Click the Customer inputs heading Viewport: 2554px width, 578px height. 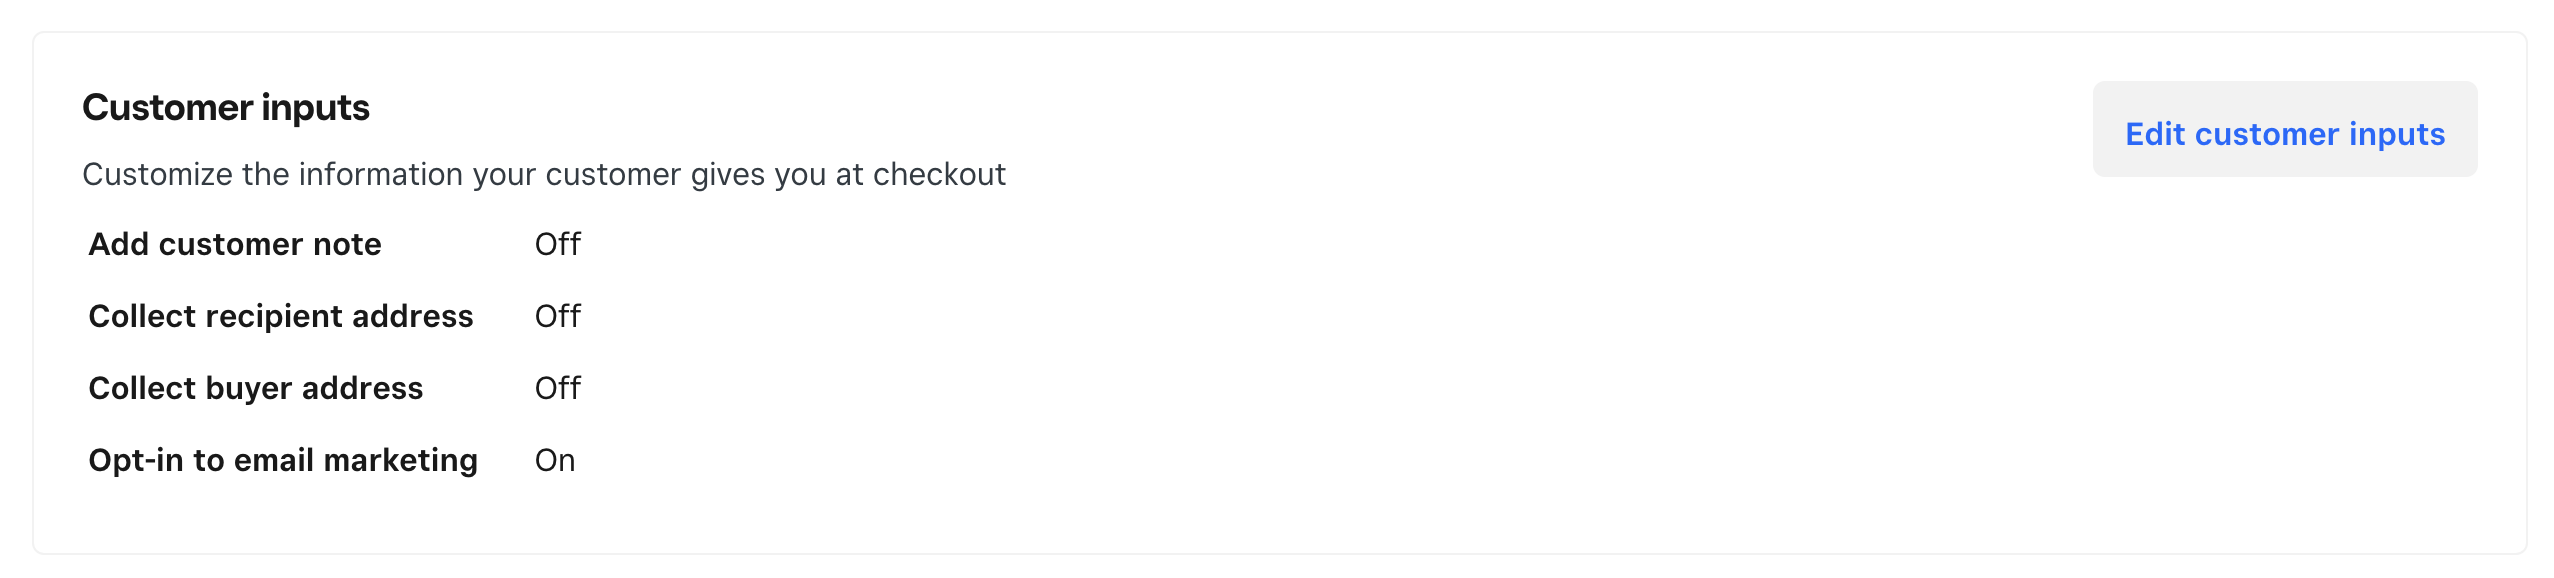click(x=226, y=108)
